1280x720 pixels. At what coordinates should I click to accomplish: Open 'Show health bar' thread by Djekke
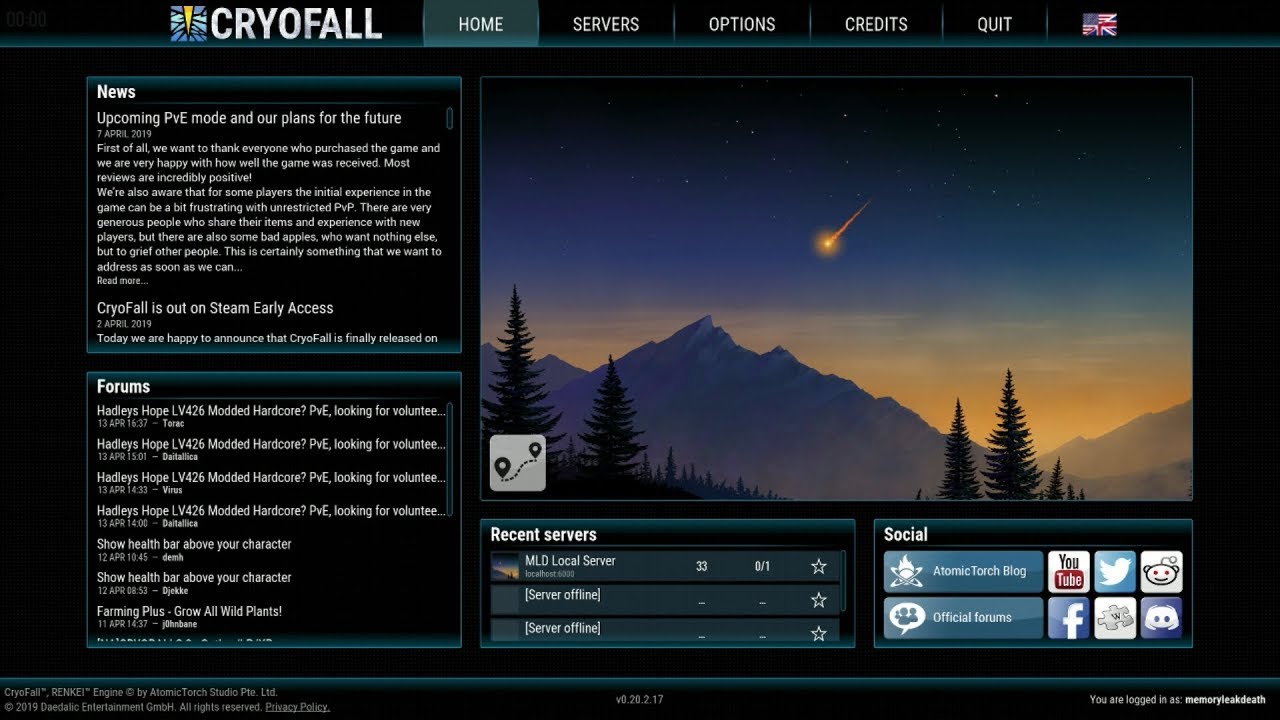pyautogui.click(x=194, y=582)
